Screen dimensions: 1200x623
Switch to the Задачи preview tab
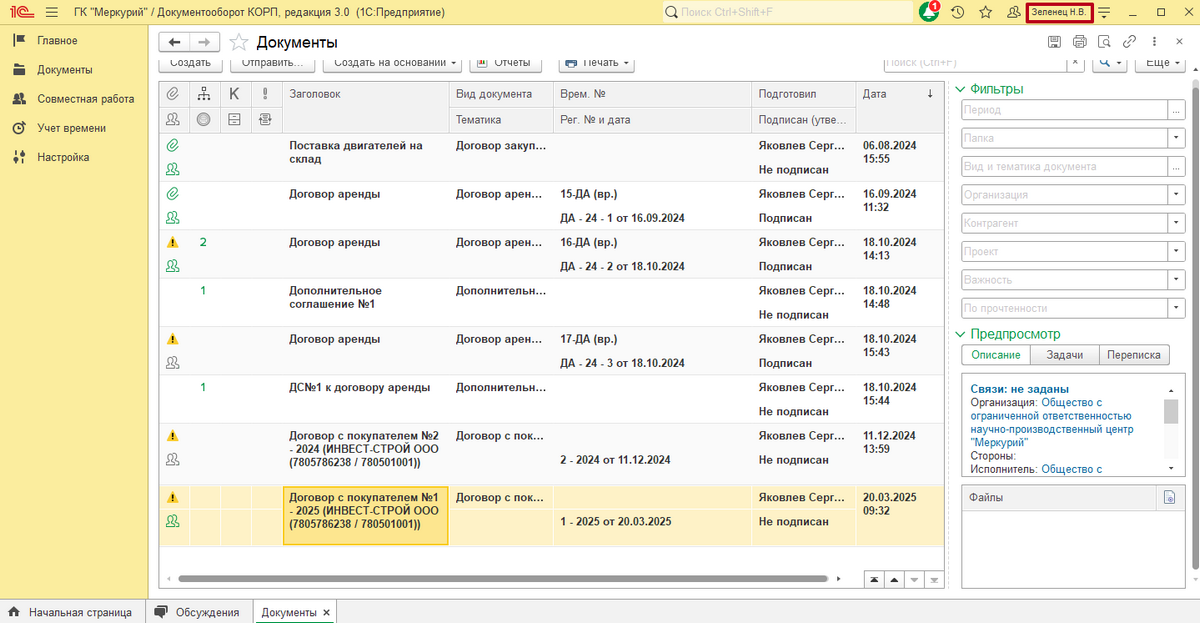point(1063,355)
